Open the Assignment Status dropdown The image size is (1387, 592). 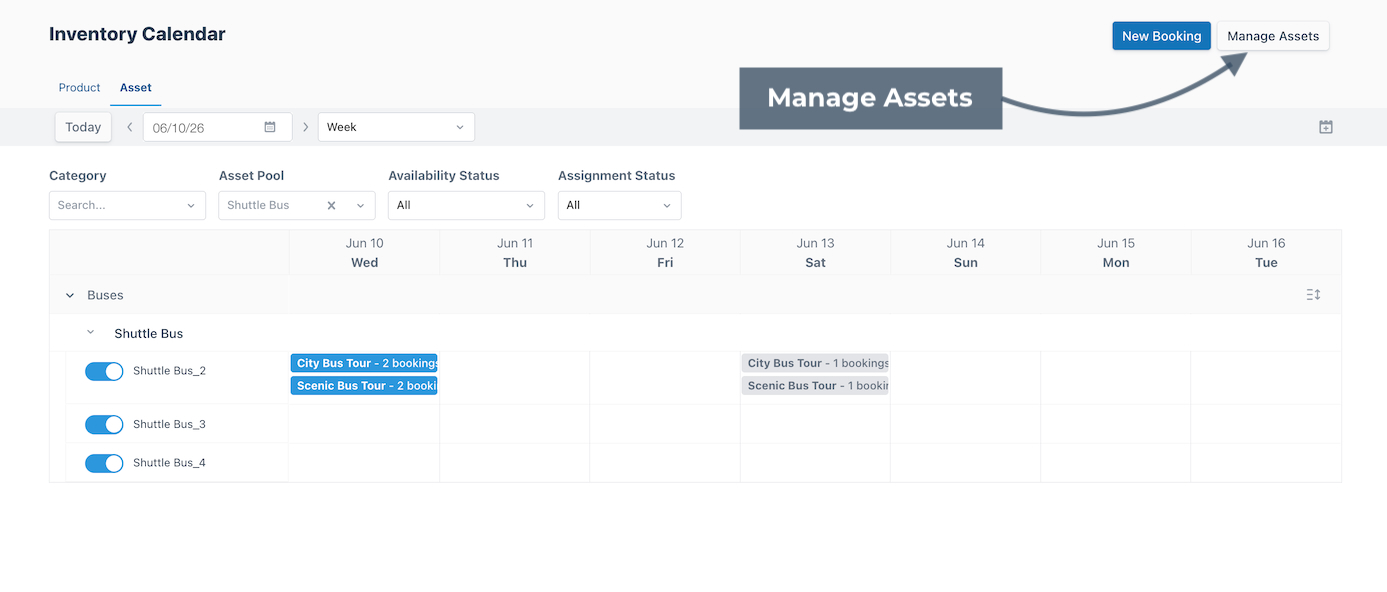(619, 205)
